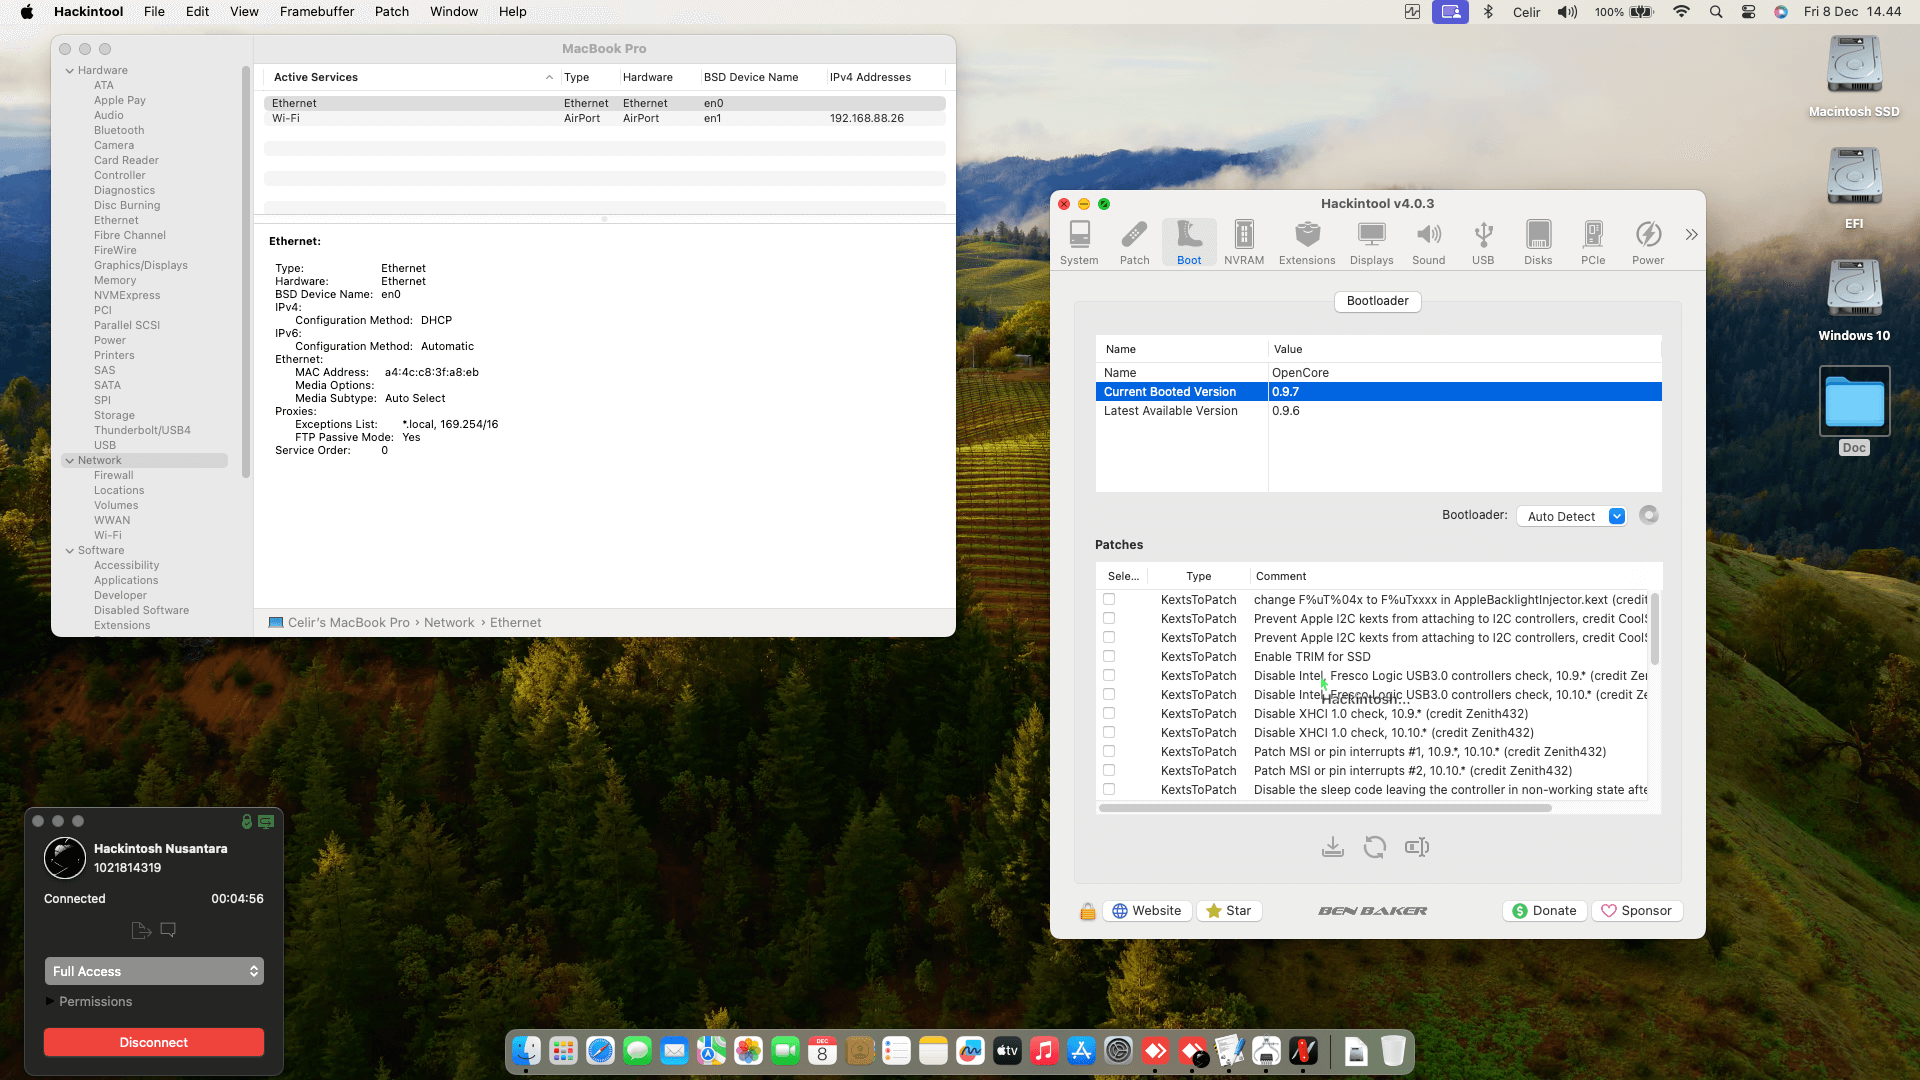Click the lock icon beside Website button
The height and width of the screenshot is (1080, 1920).
tap(1087, 911)
